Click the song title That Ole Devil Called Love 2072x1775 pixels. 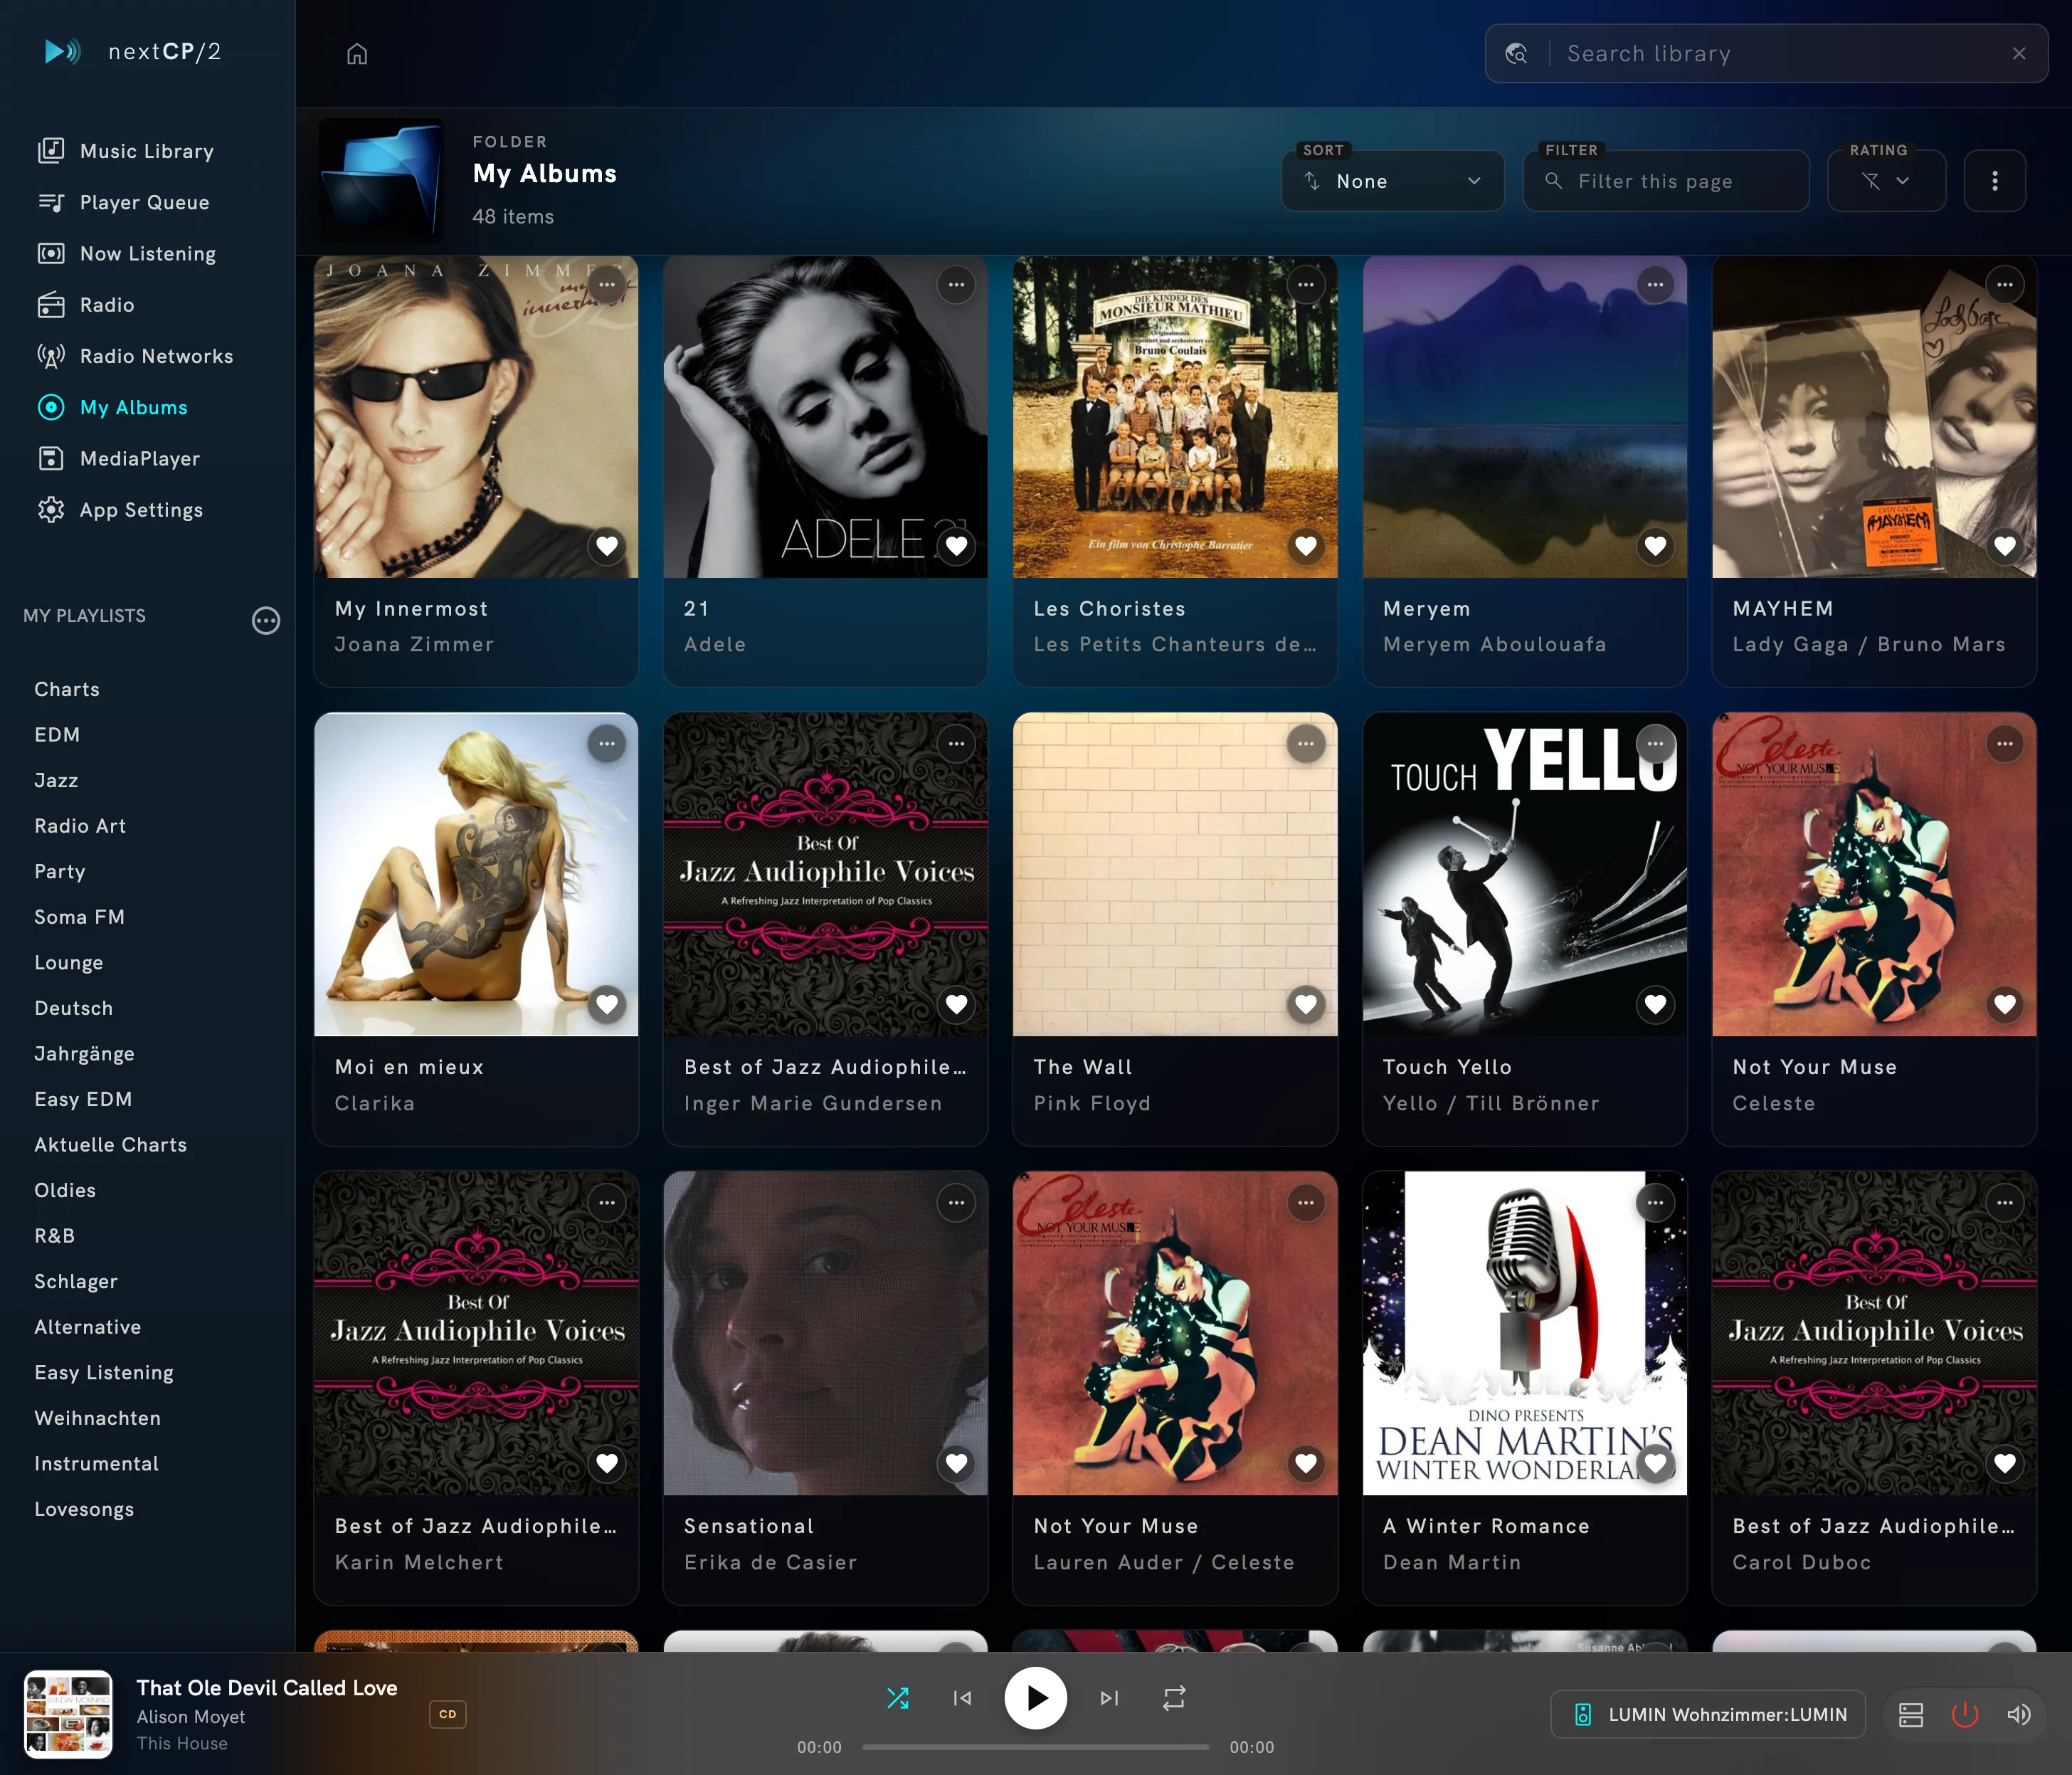pyautogui.click(x=267, y=1688)
